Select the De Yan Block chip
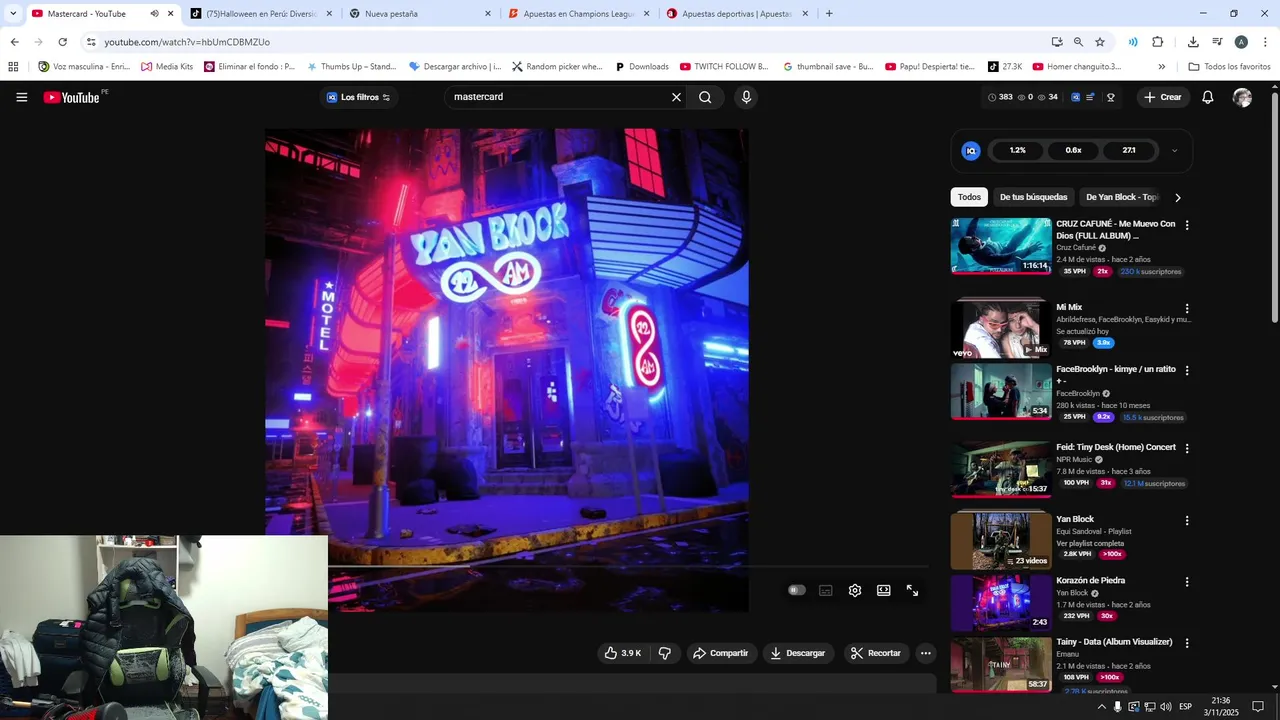The width and height of the screenshot is (1280, 720). [x=1121, y=197]
